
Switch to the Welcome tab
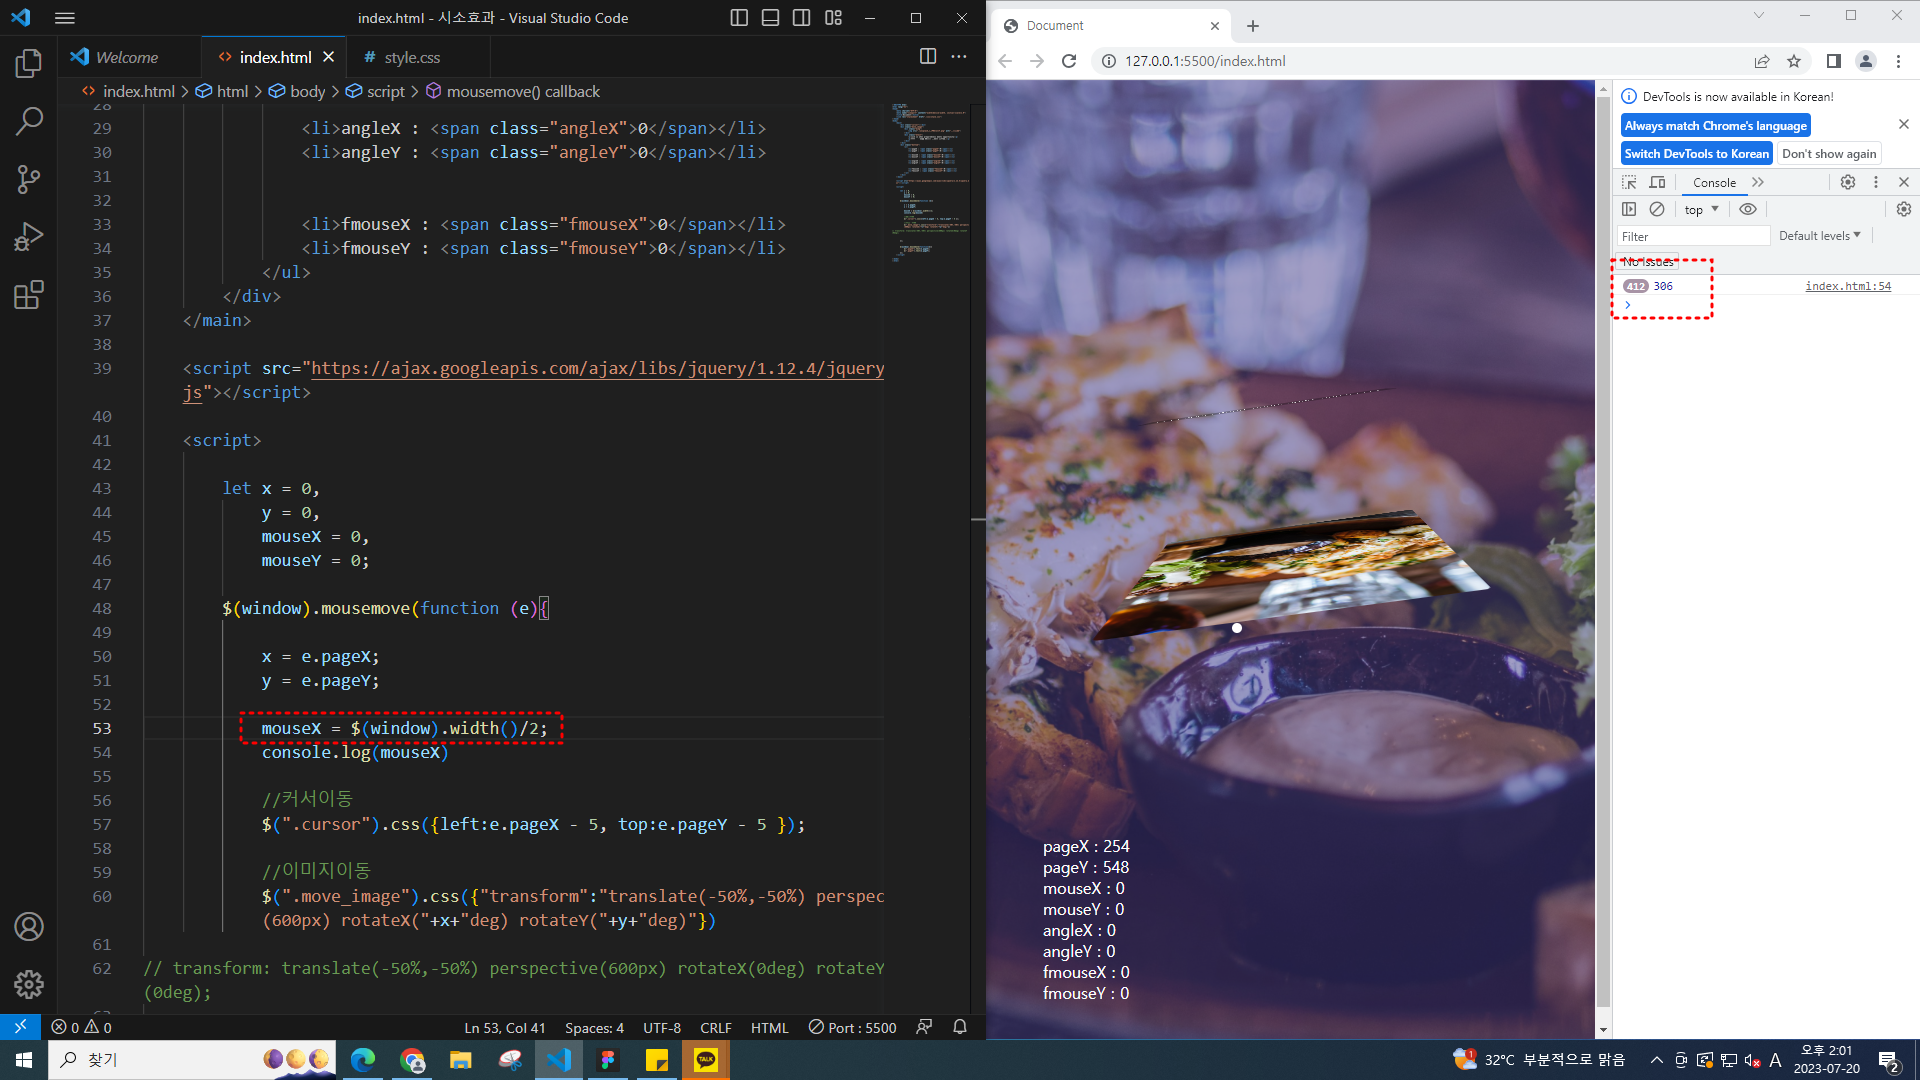(126, 57)
